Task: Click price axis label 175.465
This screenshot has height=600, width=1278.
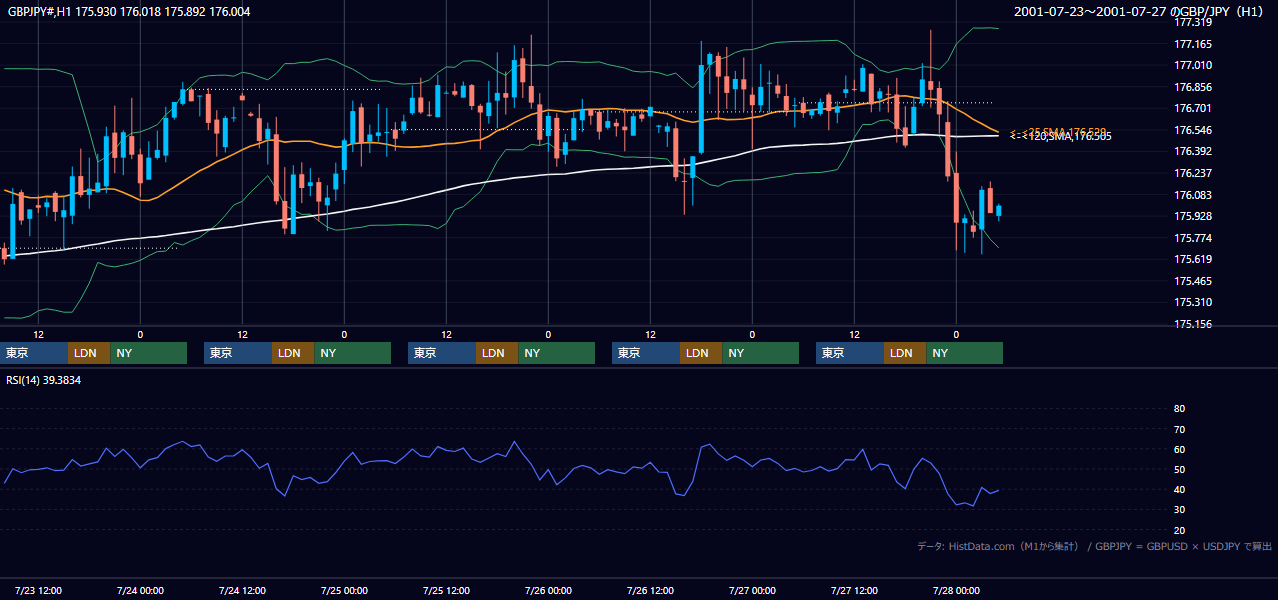Action: pos(1193,281)
